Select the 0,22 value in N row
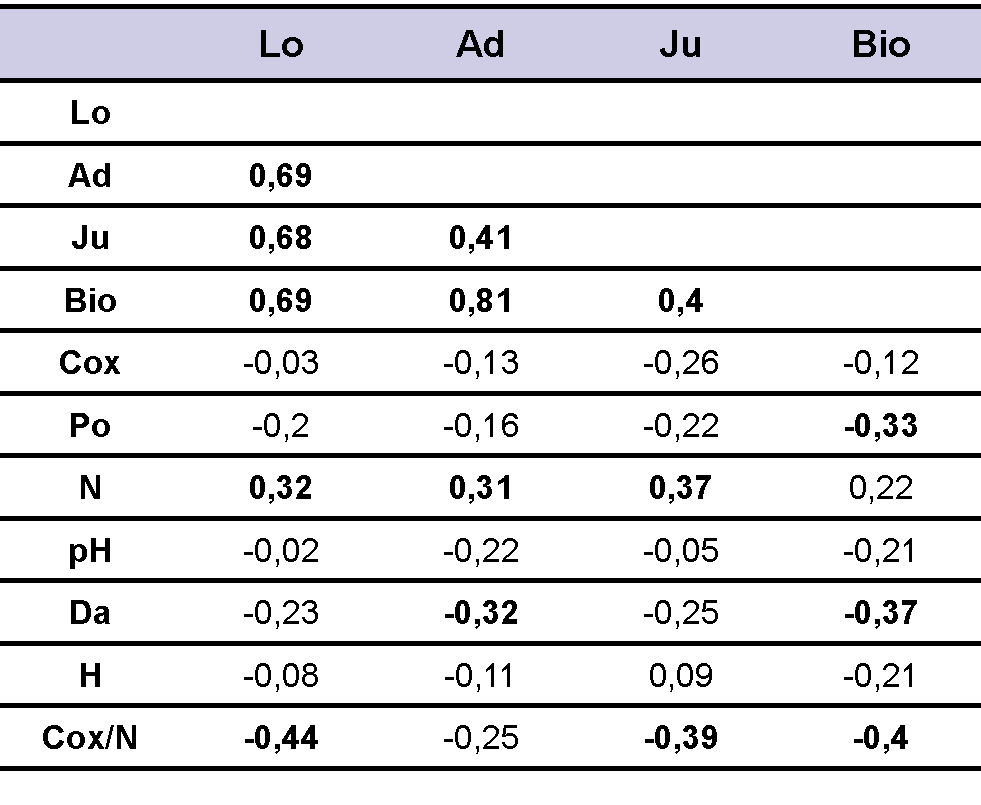This screenshot has width=981, height=805. click(x=881, y=488)
